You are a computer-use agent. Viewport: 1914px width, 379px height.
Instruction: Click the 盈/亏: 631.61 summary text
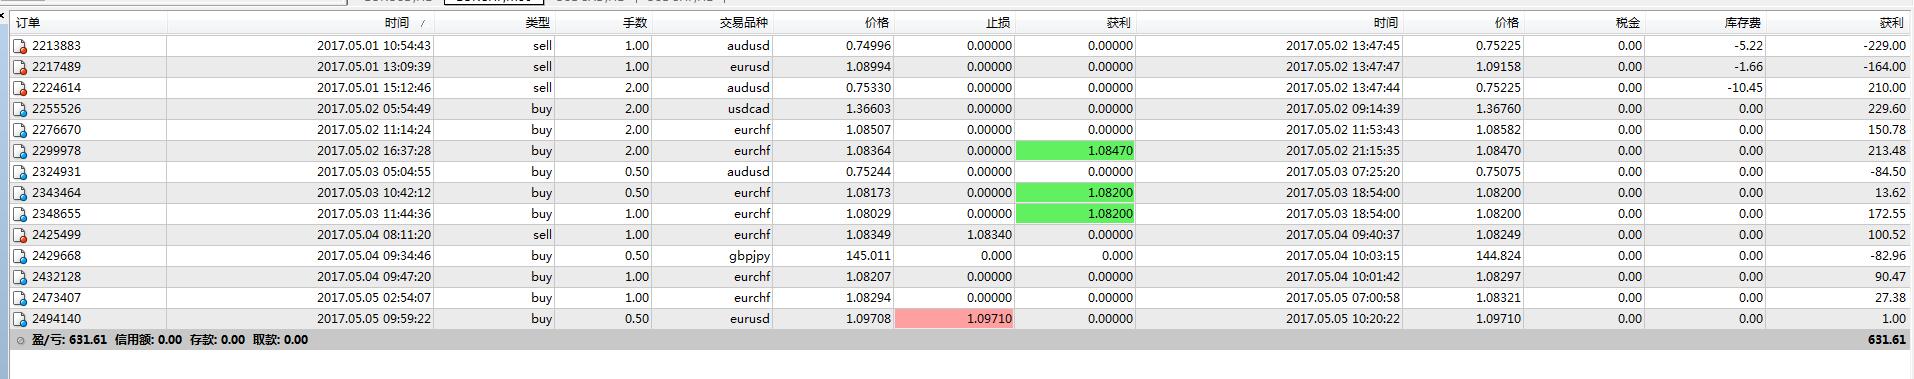(x=69, y=340)
